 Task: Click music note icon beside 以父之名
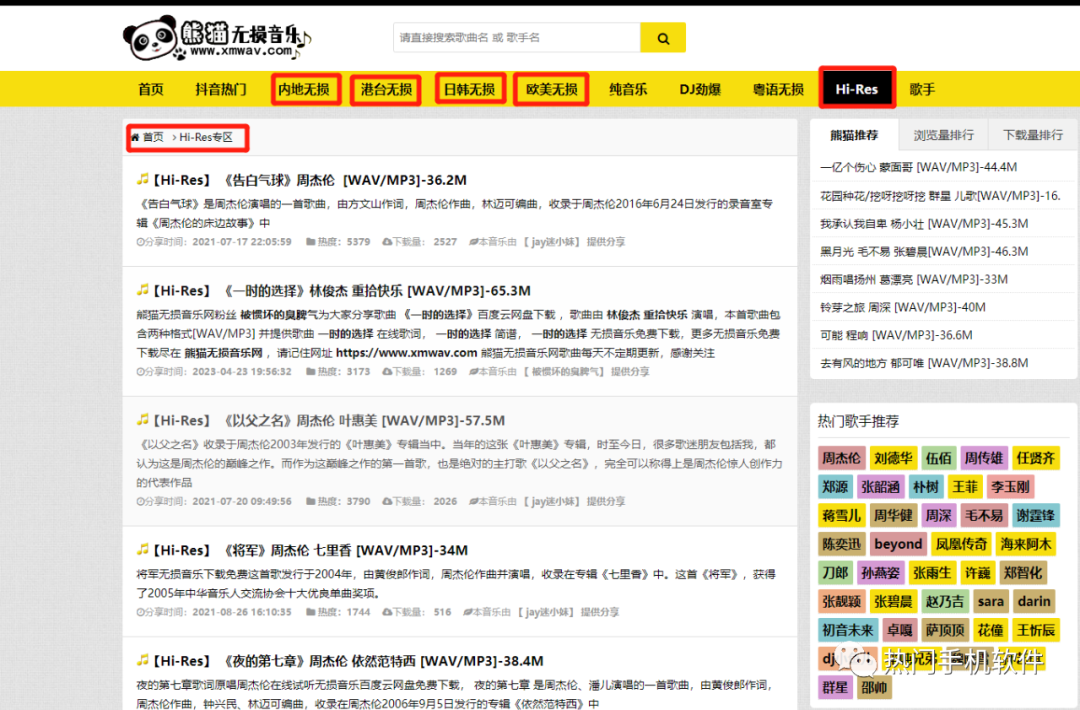143,419
